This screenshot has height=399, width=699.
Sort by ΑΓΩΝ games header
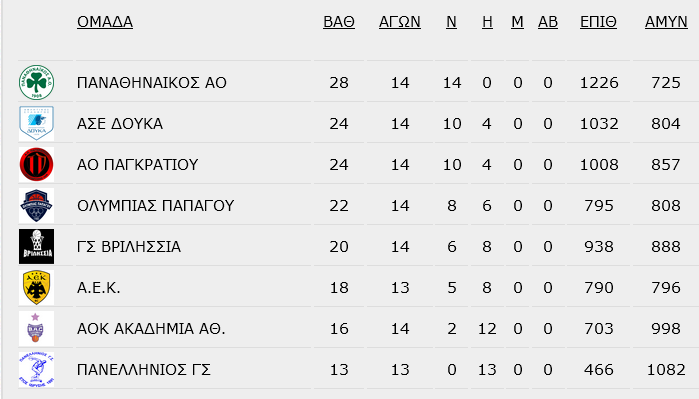(400, 21)
